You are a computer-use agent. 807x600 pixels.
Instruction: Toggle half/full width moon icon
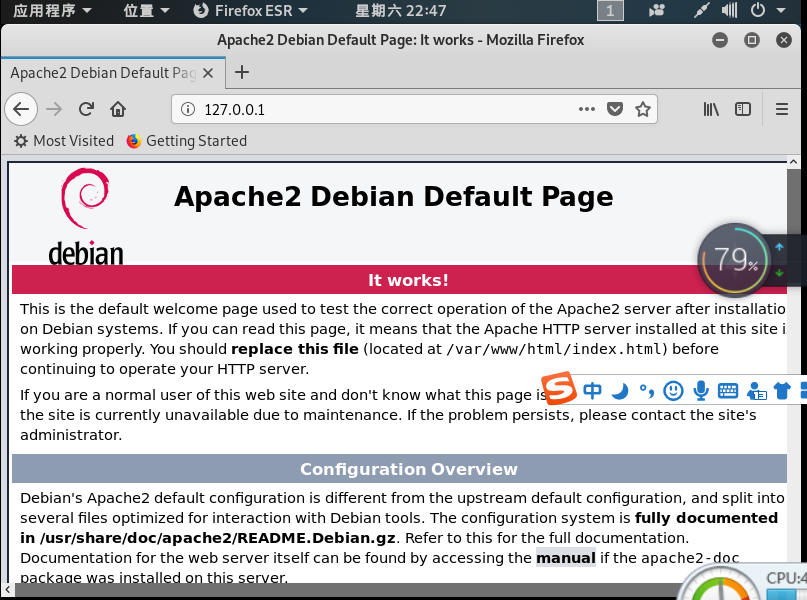620,391
